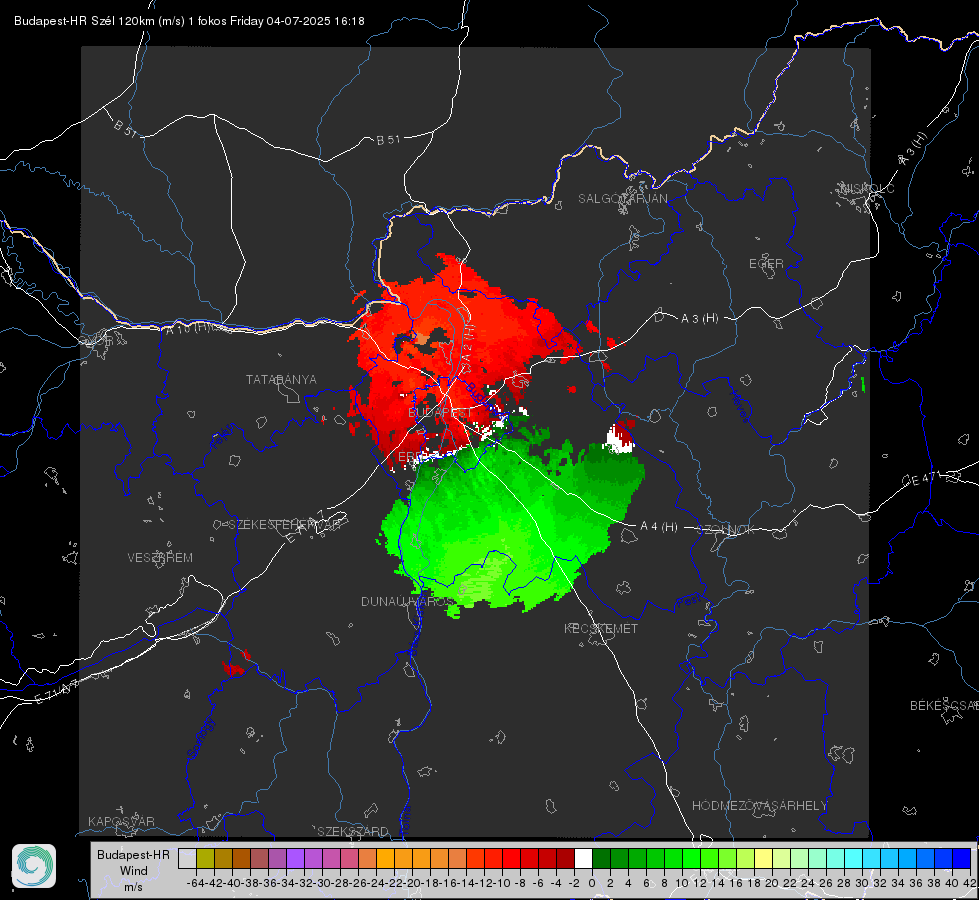Screen dimensions: 979x900
Task: Choose the pink swatch between -28 and -26
Action: (350, 858)
